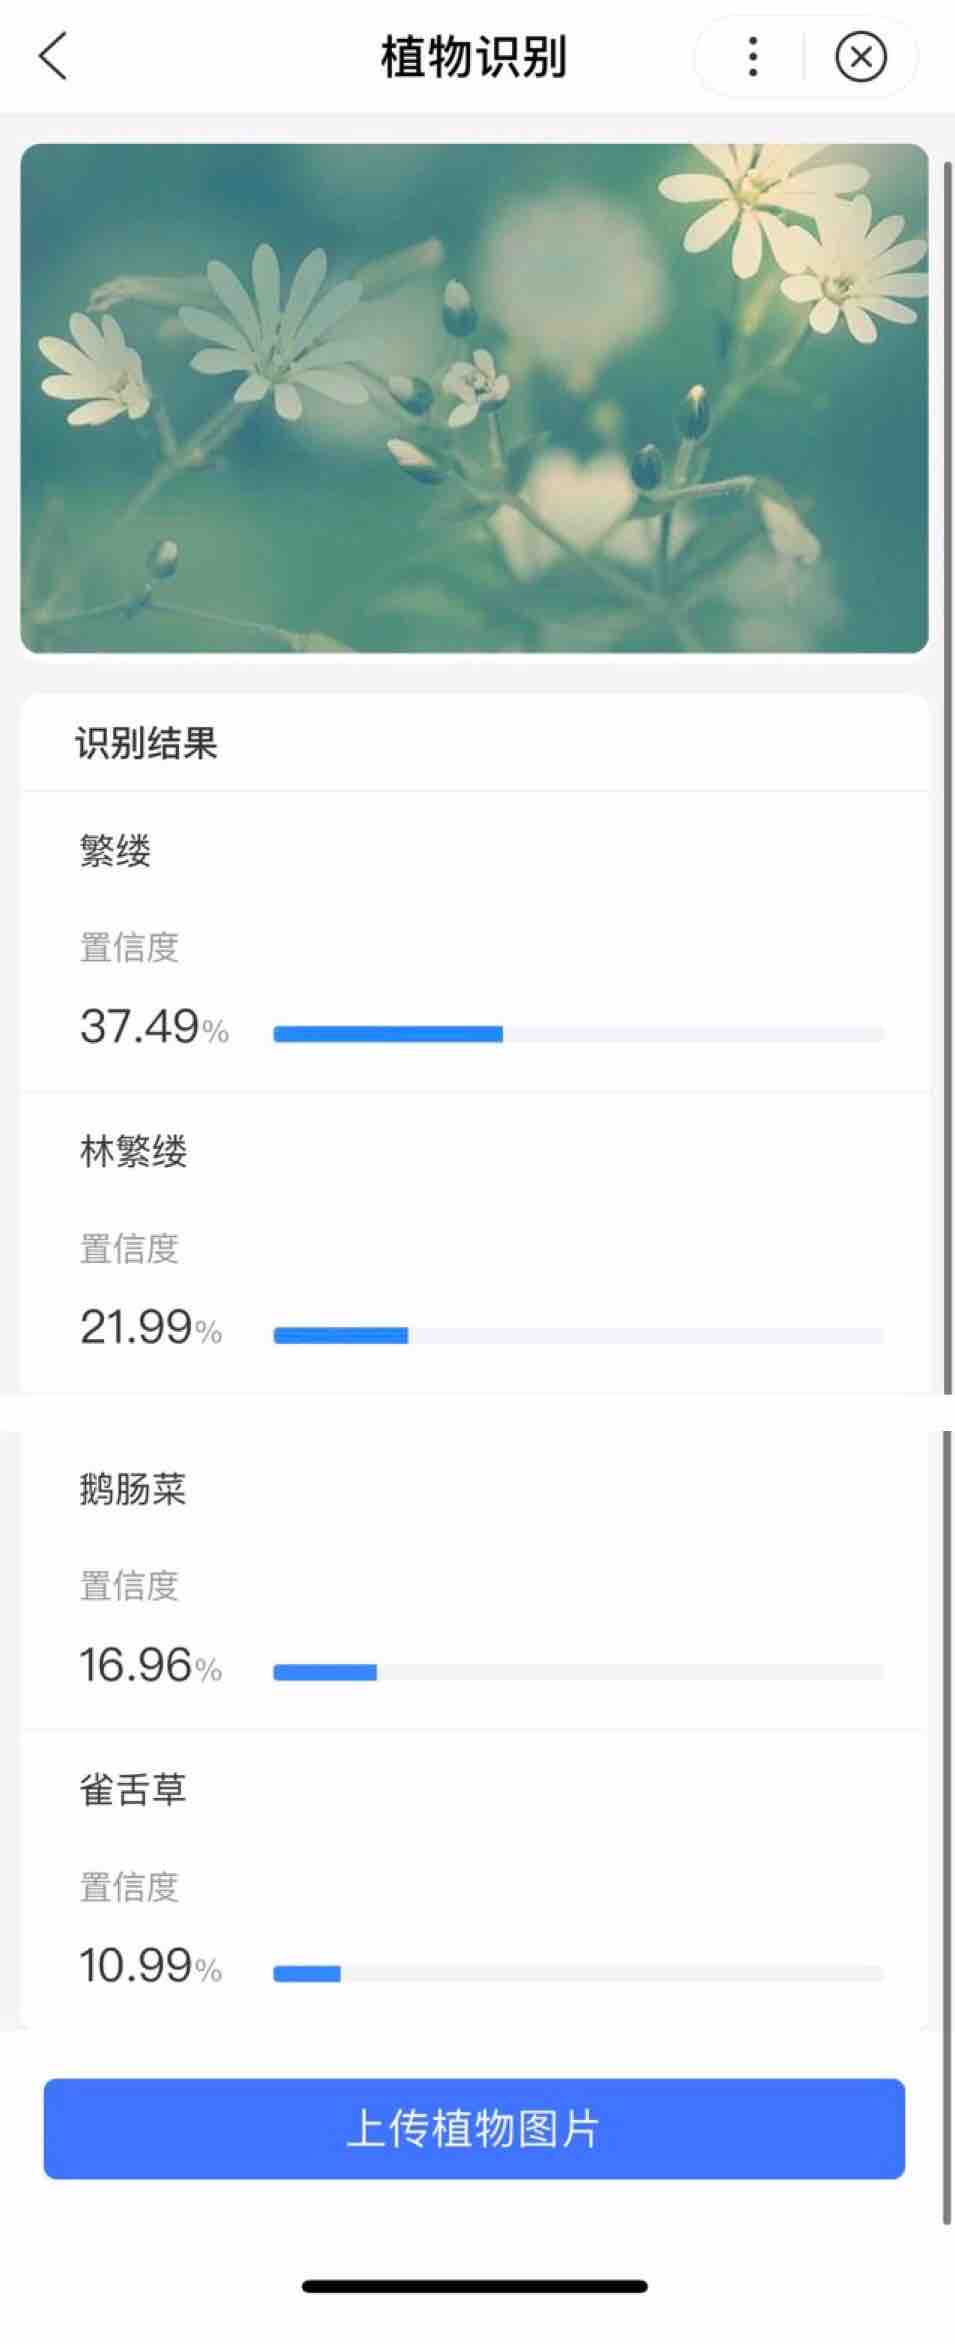Go back using the left arrow icon

click(x=53, y=56)
